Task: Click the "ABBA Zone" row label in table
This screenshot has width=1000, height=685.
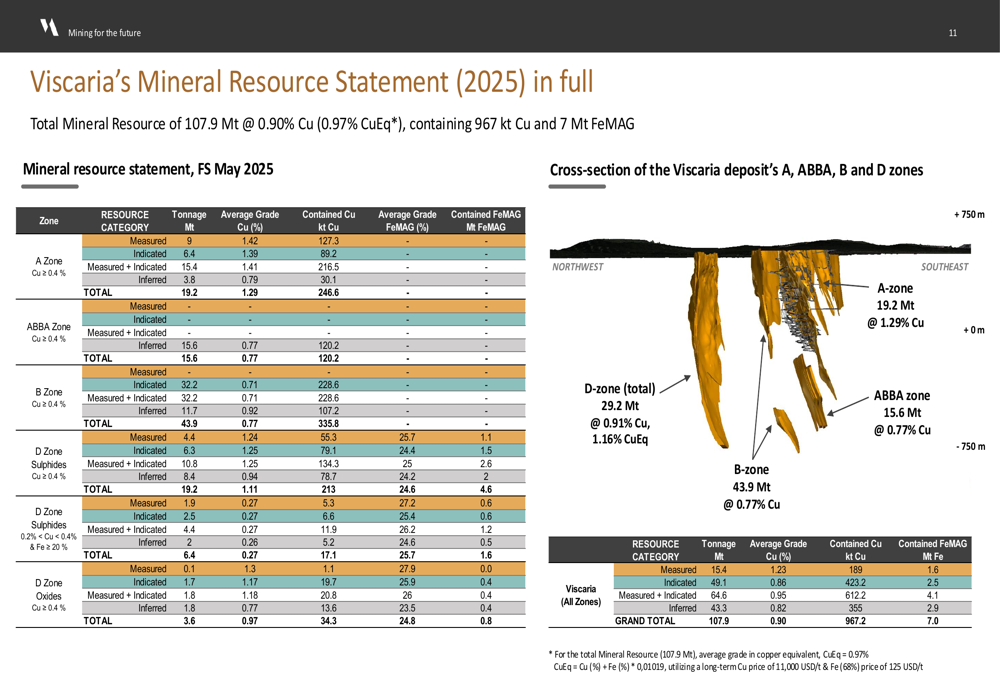Action: pyautogui.click(x=49, y=332)
